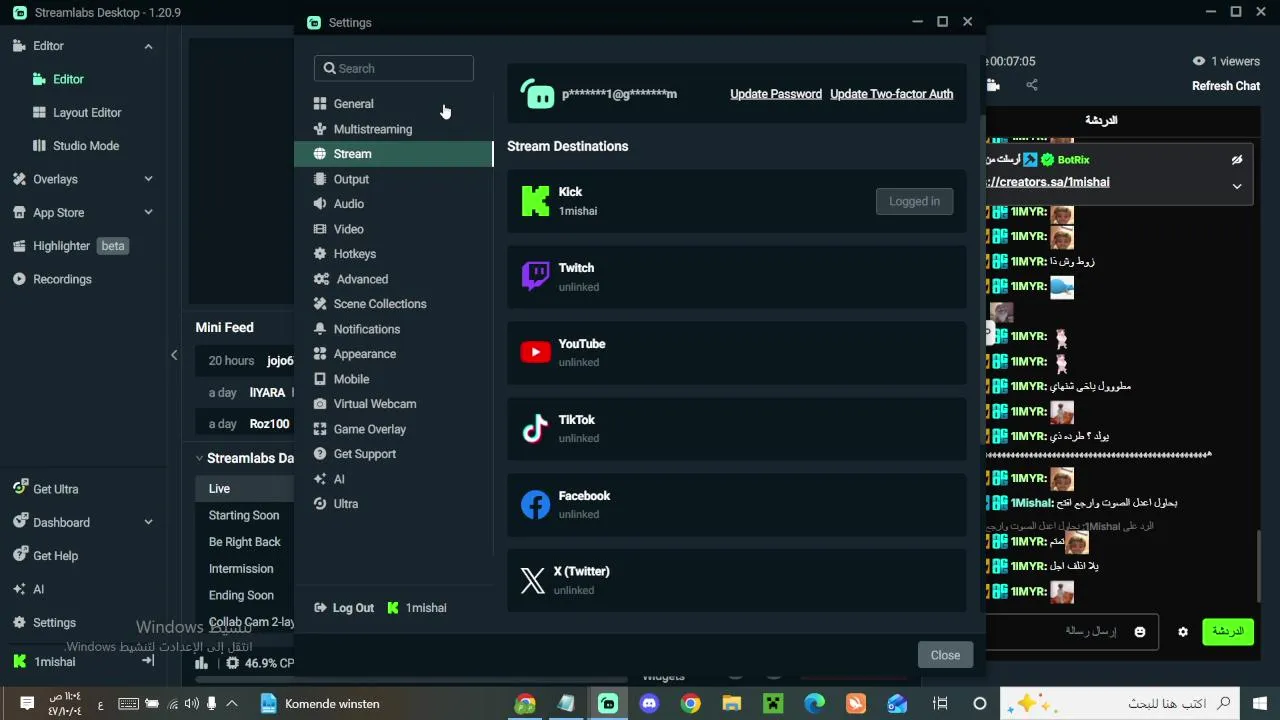Screen dimensions: 1280x720
Task: Select Get Support settings tab
Action: click(x=393, y=454)
